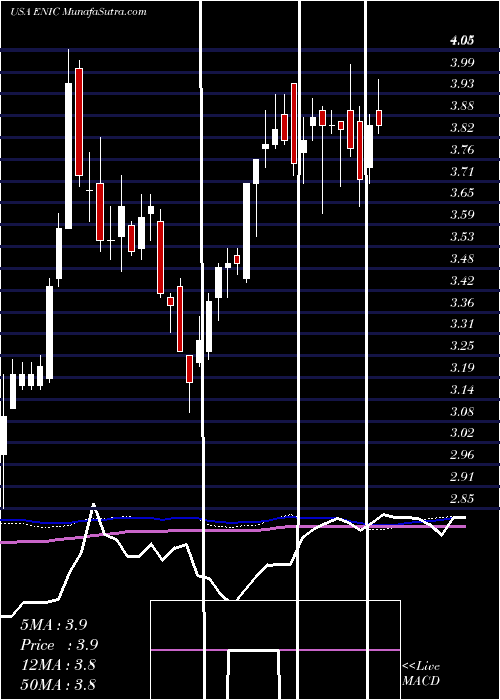Click the 3.08 price axis label
500x700 pixels.
pos(462,411)
